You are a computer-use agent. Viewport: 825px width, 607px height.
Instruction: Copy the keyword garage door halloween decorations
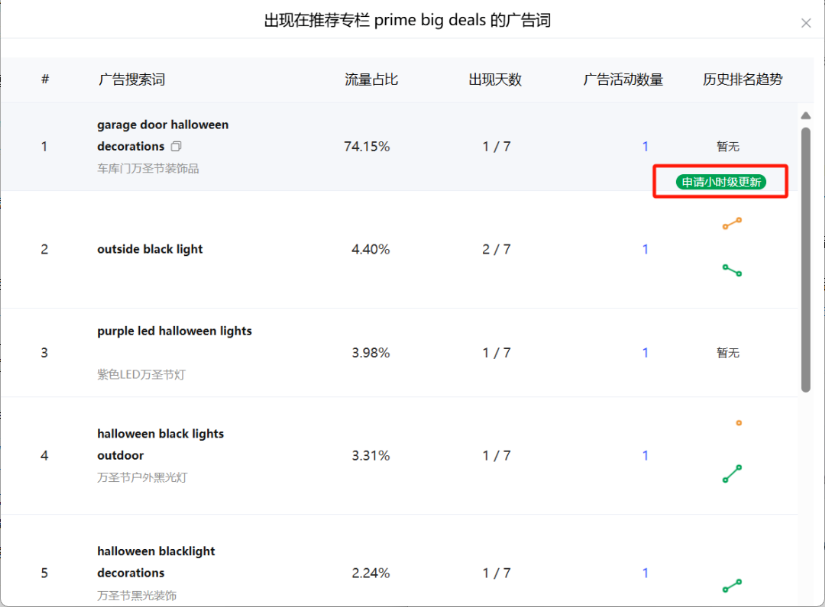[176, 146]
